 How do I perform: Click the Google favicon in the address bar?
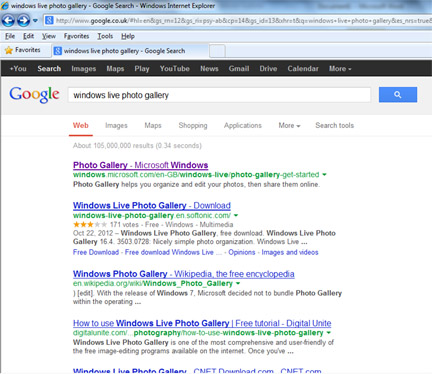click(x=49, y=20)
